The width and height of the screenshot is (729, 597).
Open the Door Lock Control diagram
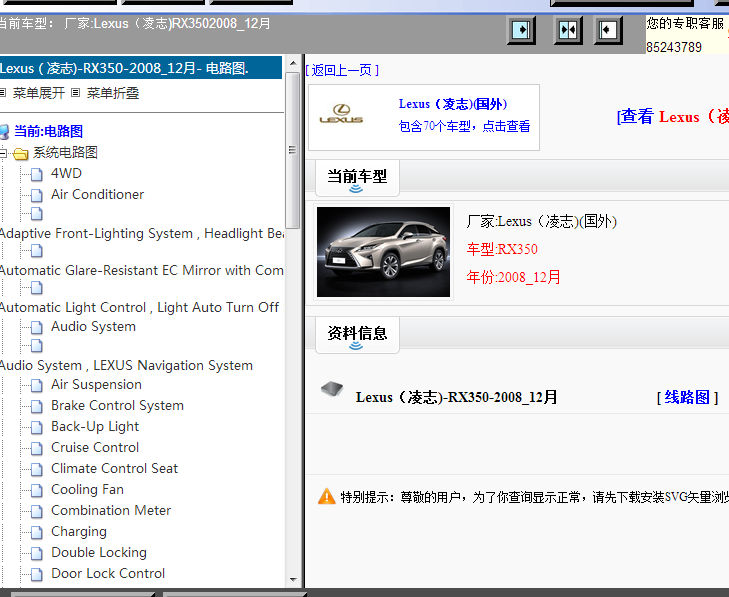[x=108, y=573]
